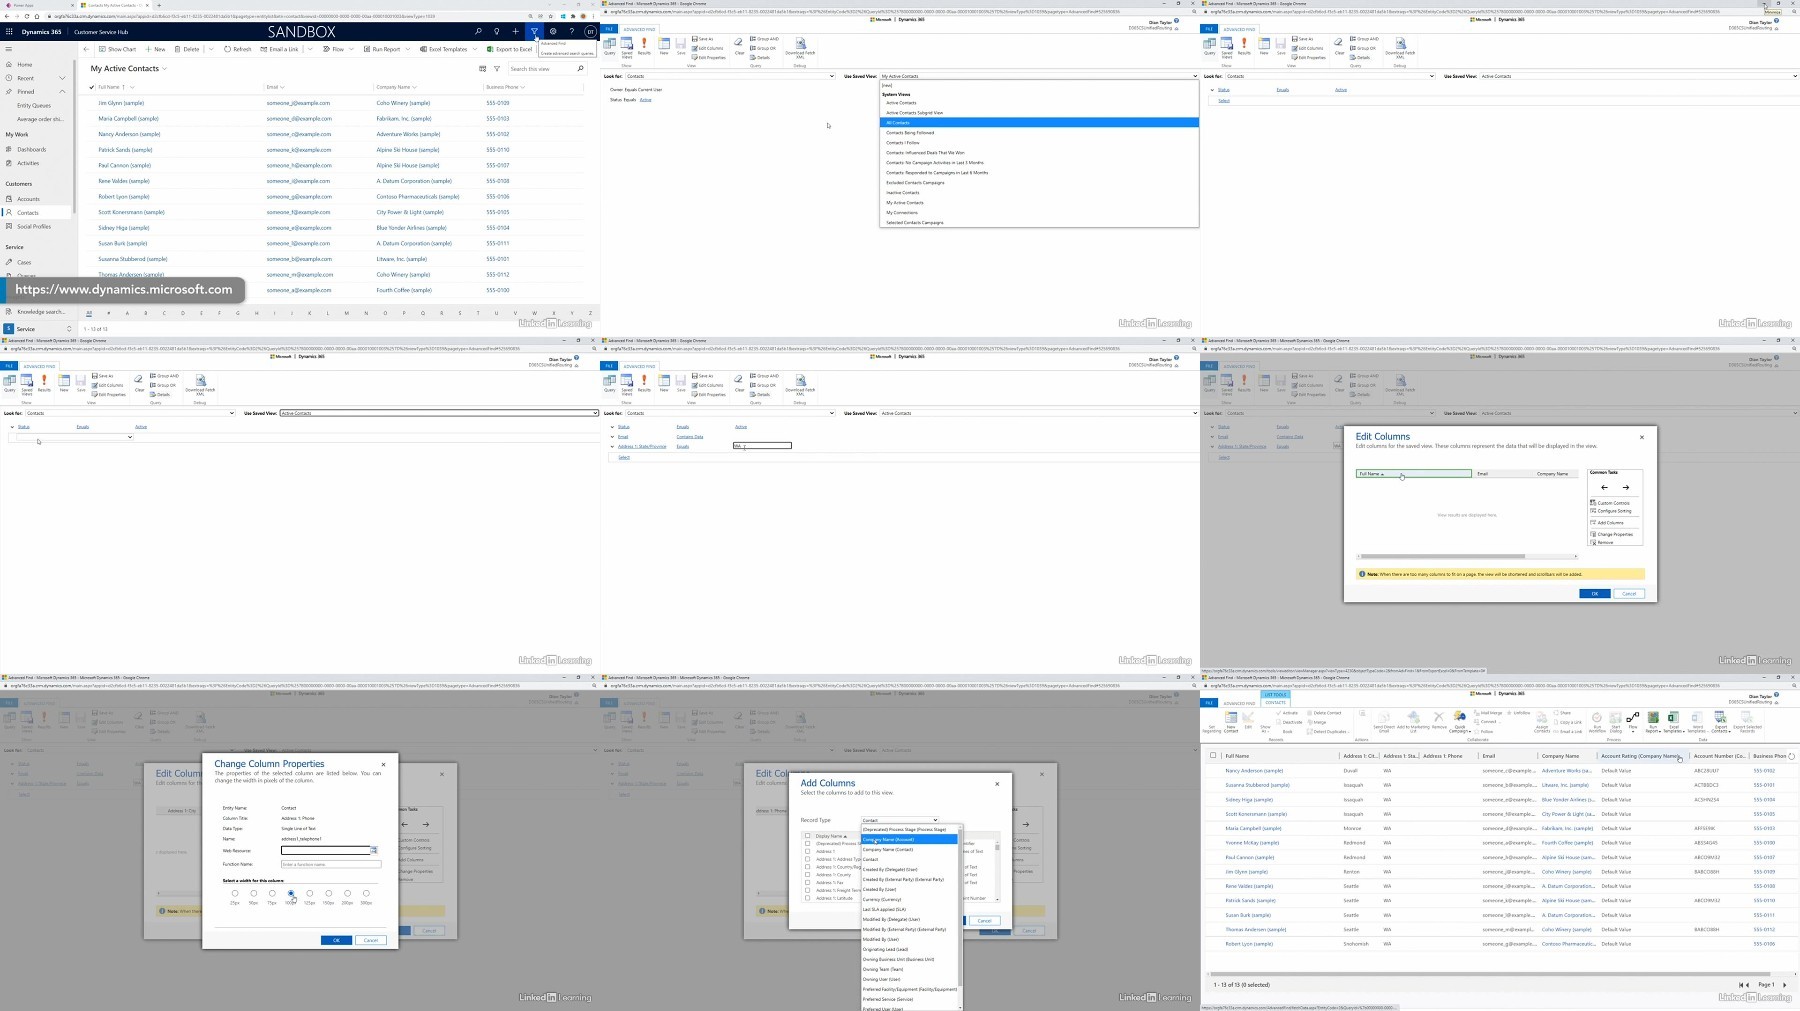1800x1011 pixels.
Task: Open Email column header dropdown in contacts grid
Action: [282, 87]
